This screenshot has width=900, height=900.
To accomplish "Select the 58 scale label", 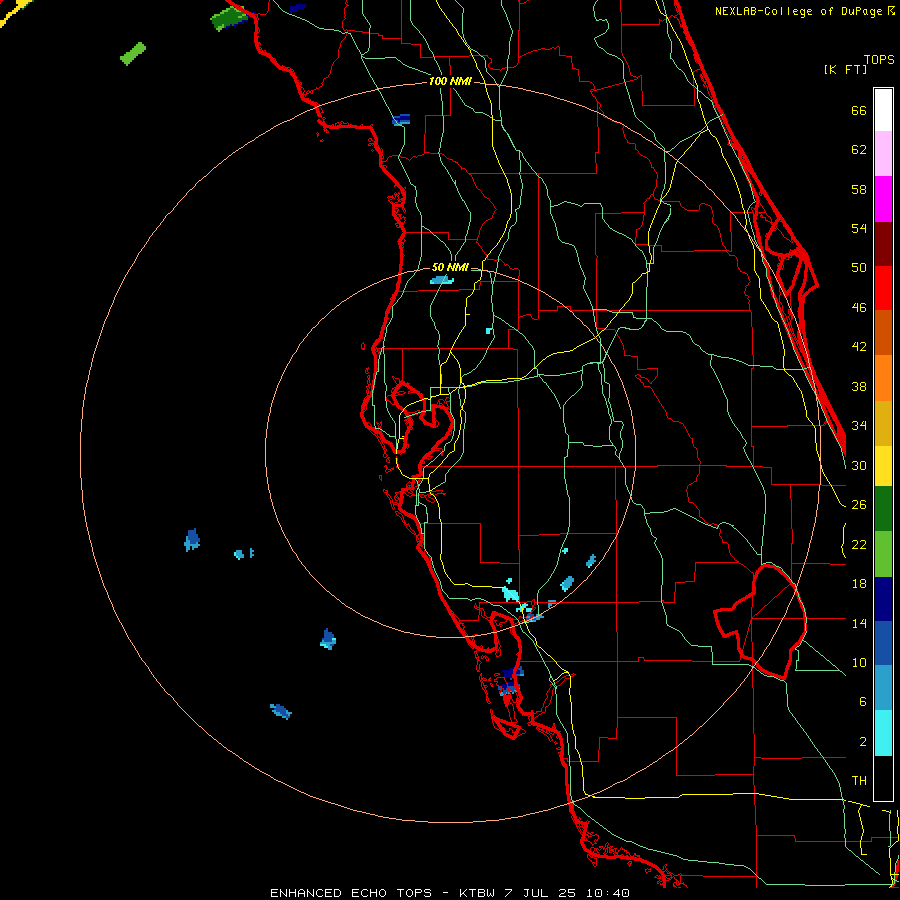I will point(859,189).
